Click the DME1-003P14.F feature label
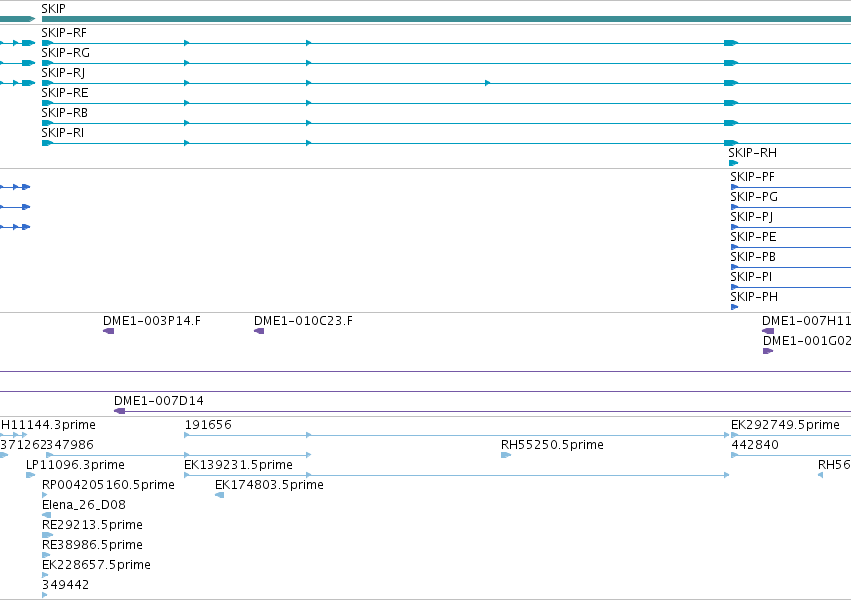The image size is (851, 600). (152, 321)
